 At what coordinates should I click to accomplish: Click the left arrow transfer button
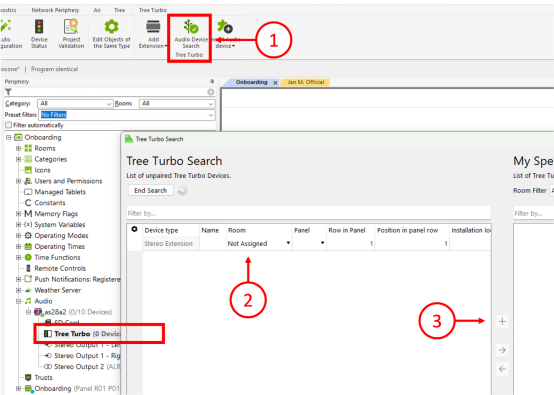(x=502, y=369)
